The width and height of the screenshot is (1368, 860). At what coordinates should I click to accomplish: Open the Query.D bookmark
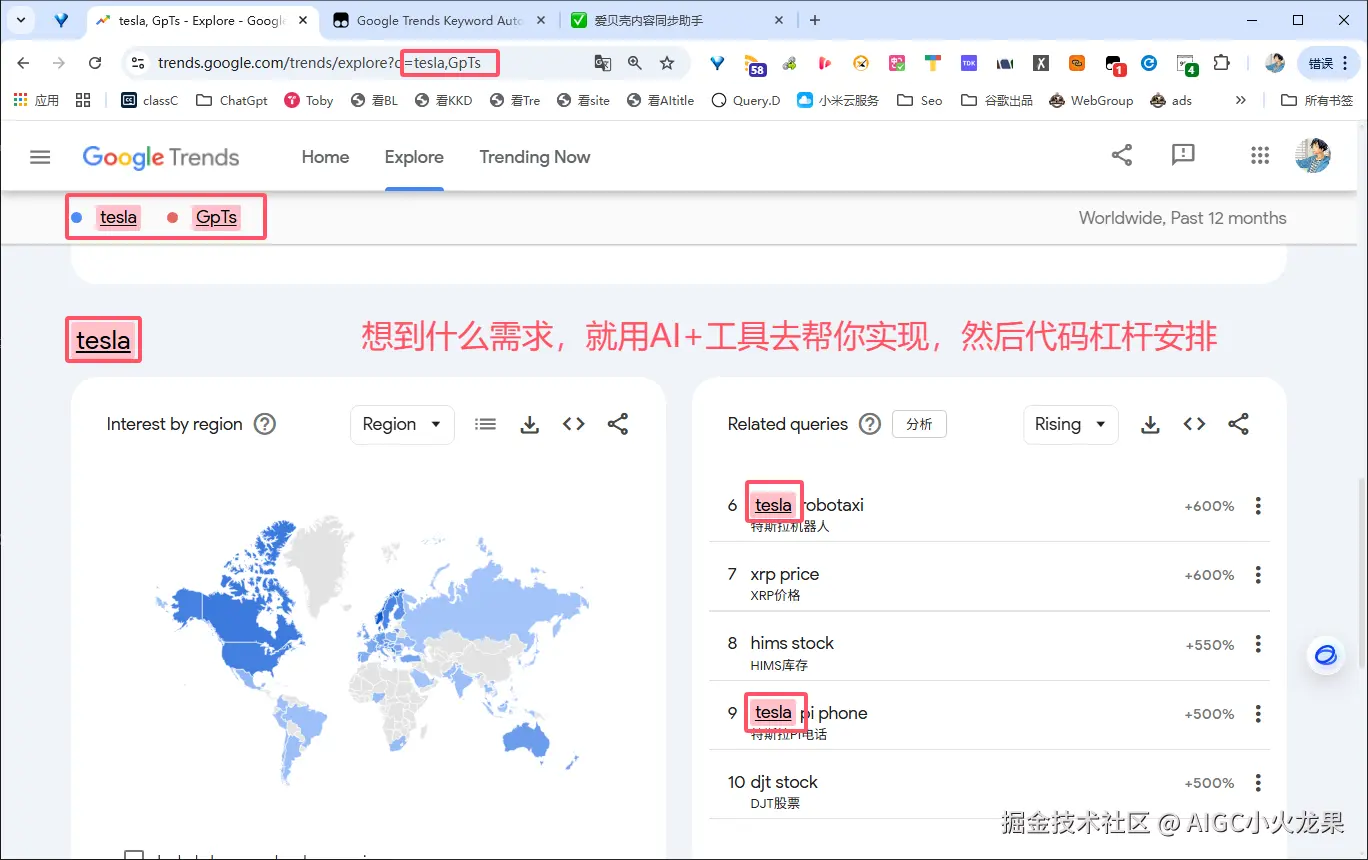[x=746, y=100]
